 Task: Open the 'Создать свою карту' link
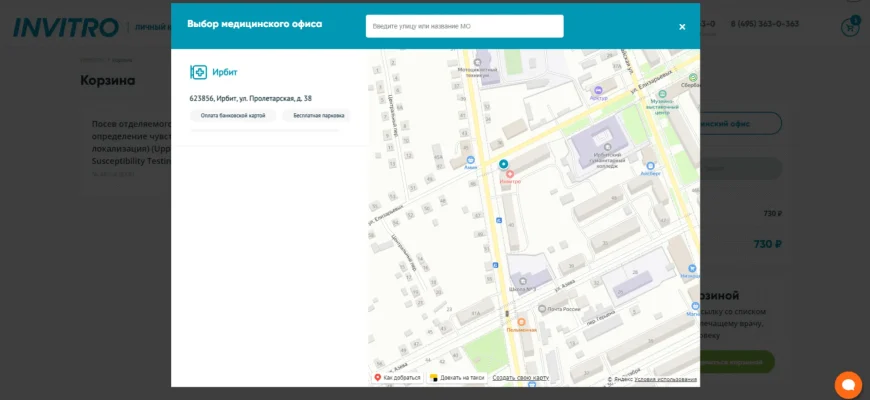pyautogui.click(x=520, y=378)
